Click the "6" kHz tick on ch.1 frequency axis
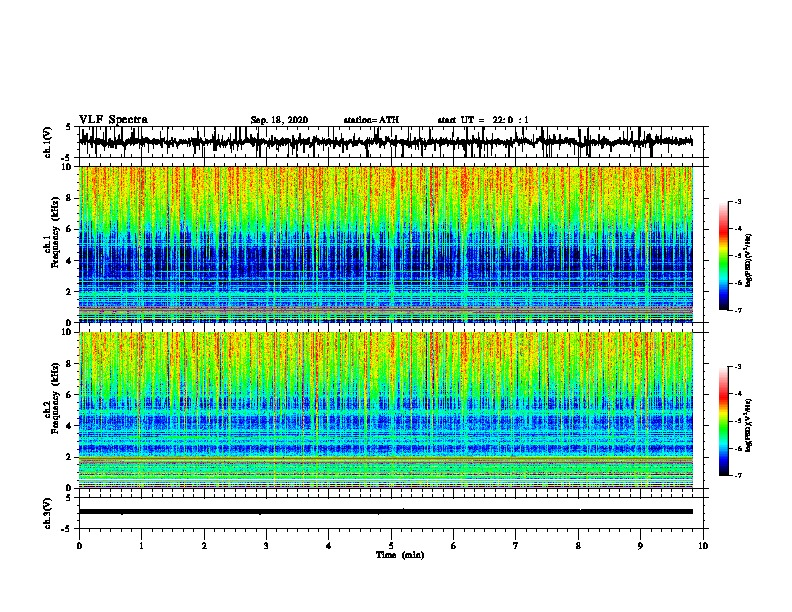This screenshot has width=792, height=612. point(70,229)
